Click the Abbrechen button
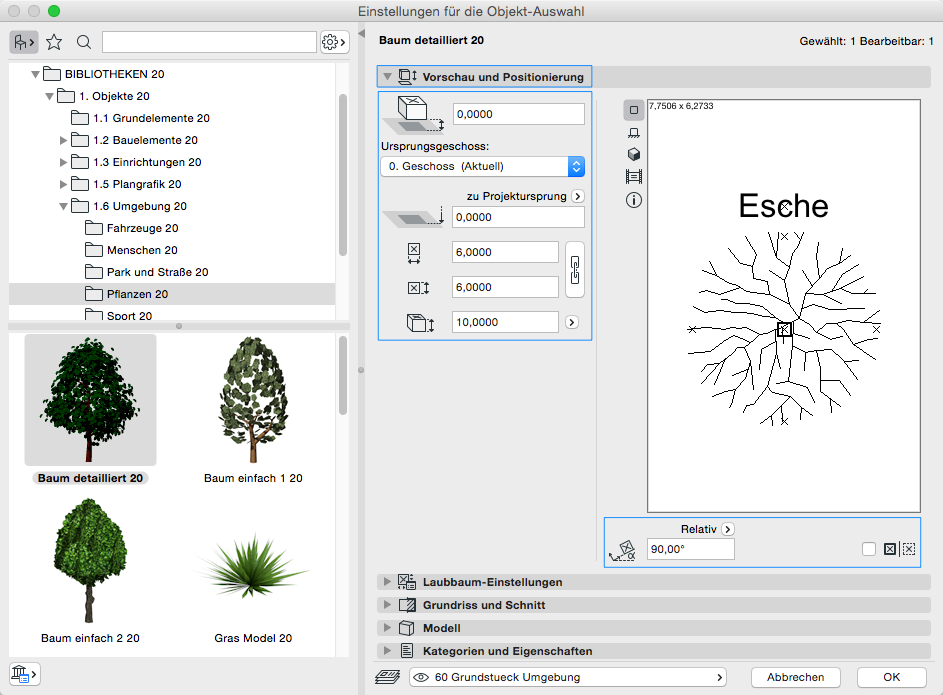Image resolution: width=943 pixels, height=695 pixels. tap(795, 677)
